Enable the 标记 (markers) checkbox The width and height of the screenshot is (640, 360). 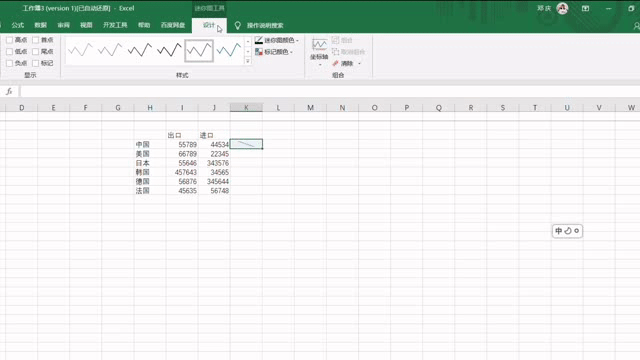[36, 63]
